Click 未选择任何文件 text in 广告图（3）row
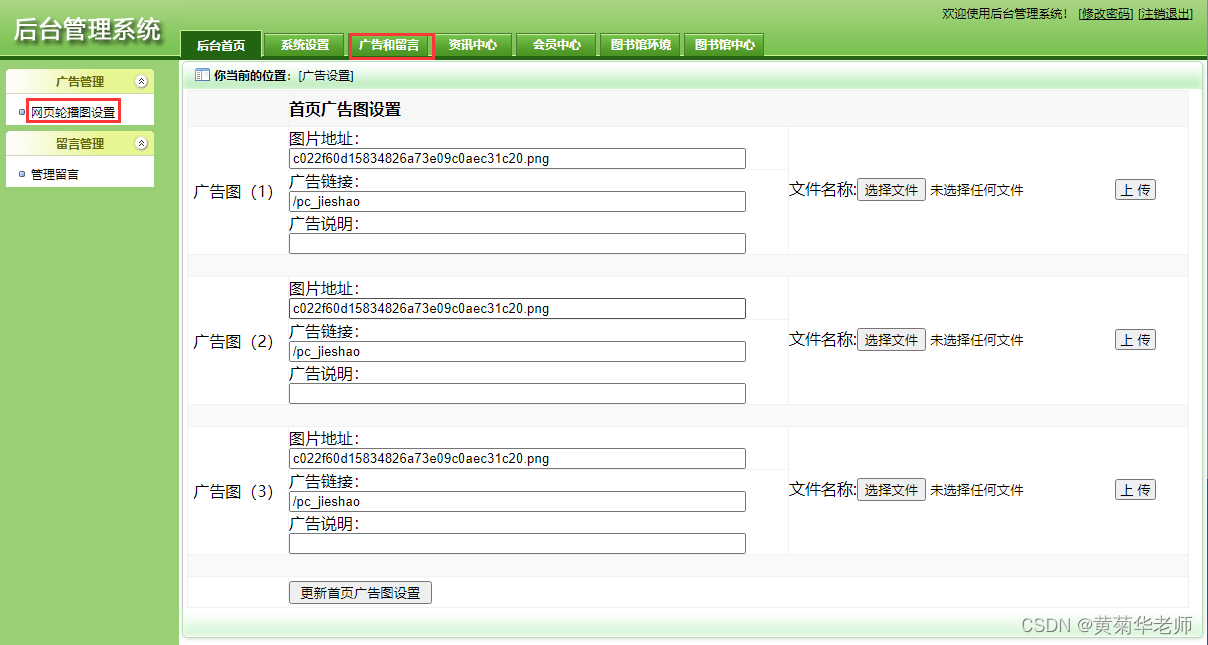 coord(977,490)
